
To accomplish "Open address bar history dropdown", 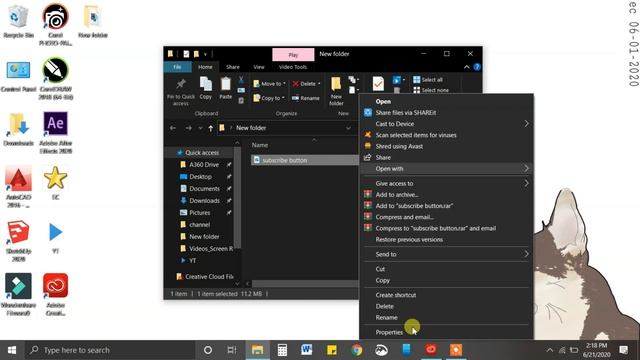I will 348,128.
